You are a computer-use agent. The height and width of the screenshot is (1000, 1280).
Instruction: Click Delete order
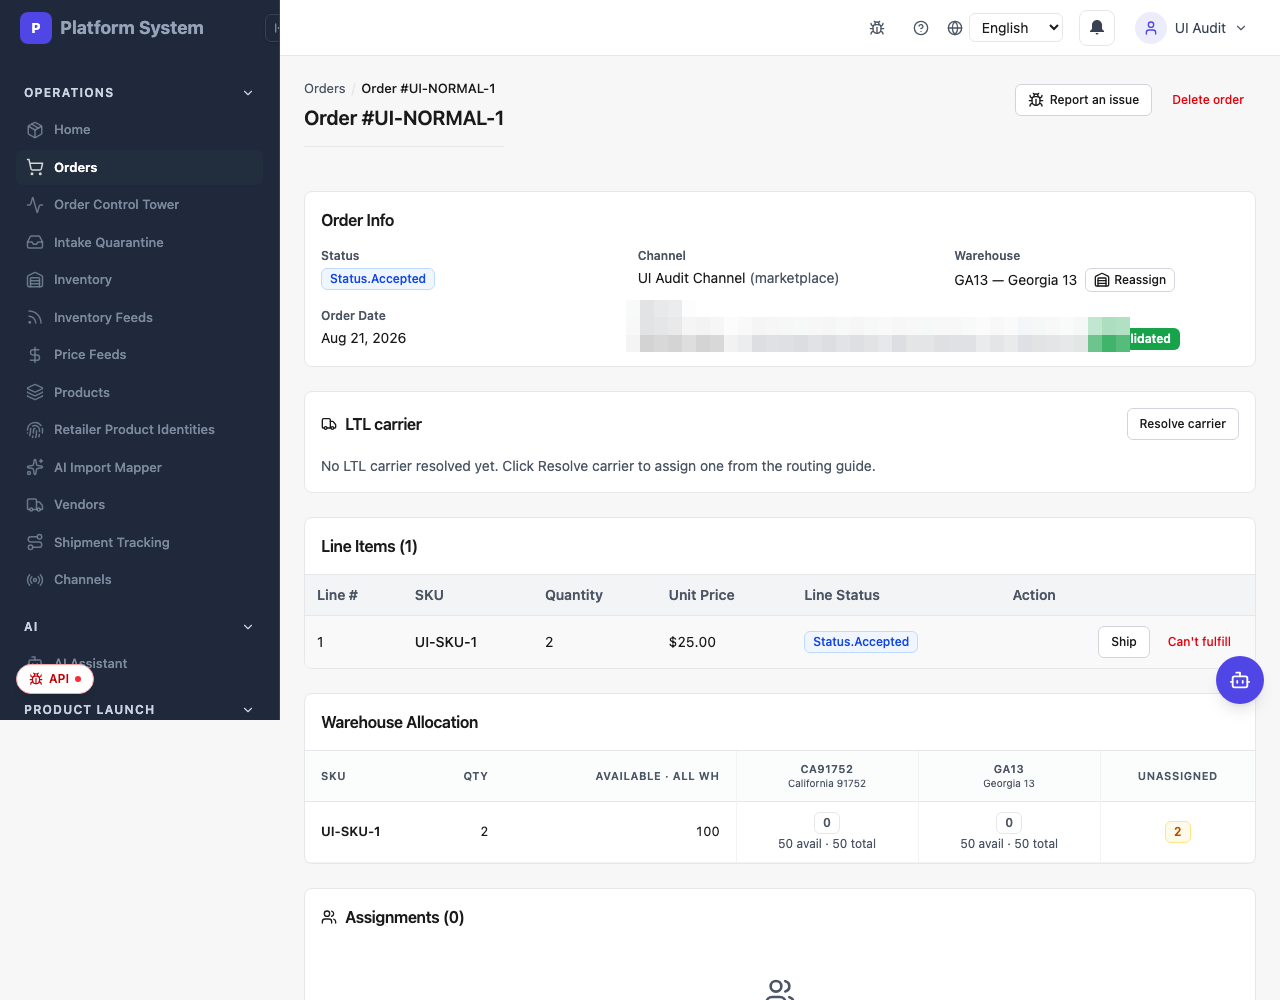(1208, 100)
